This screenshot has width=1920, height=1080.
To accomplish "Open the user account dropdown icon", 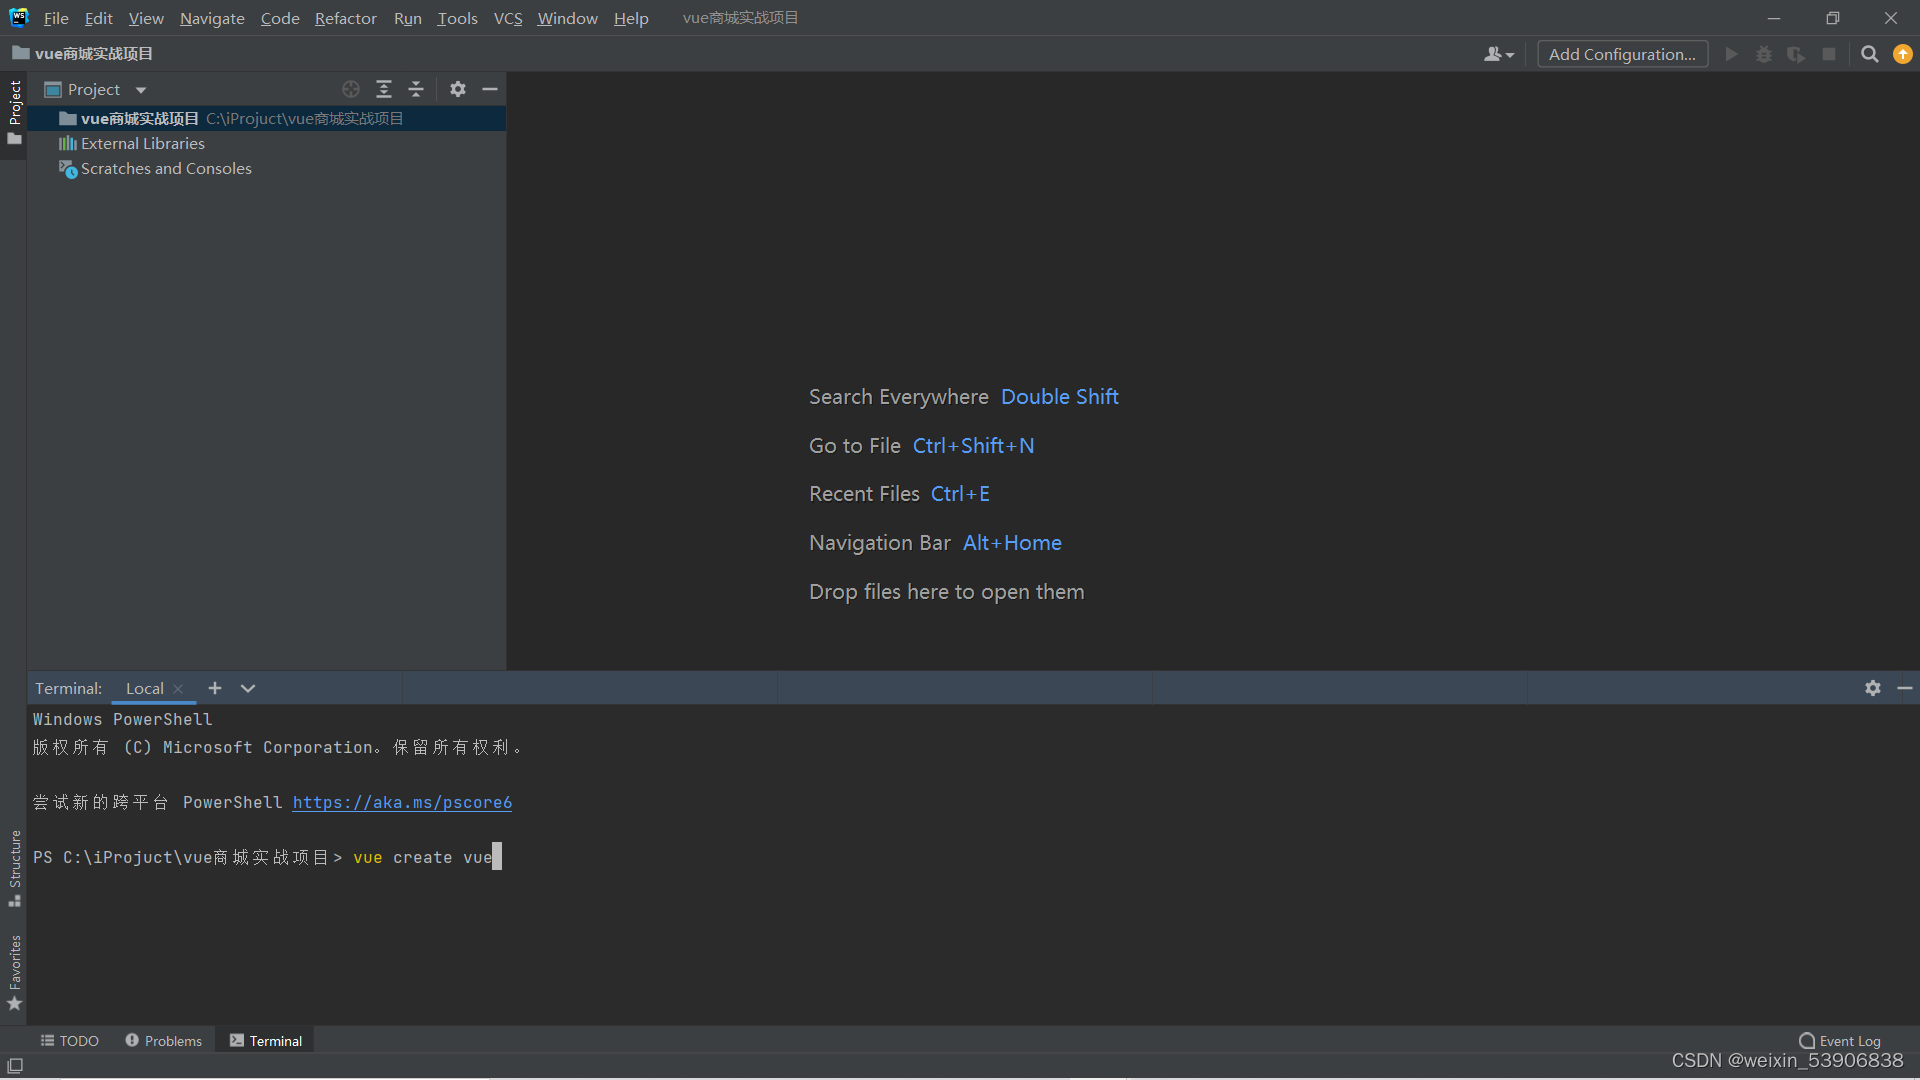I will 1498,54.
